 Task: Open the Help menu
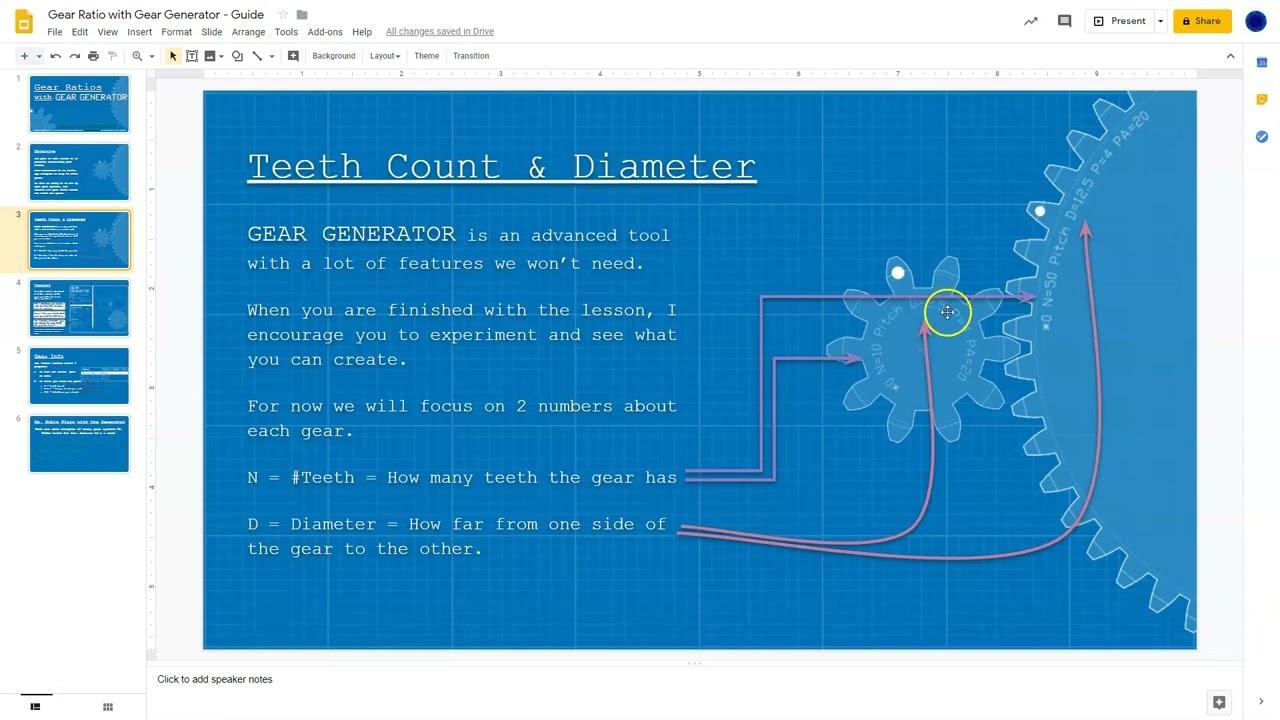[362, 32]
